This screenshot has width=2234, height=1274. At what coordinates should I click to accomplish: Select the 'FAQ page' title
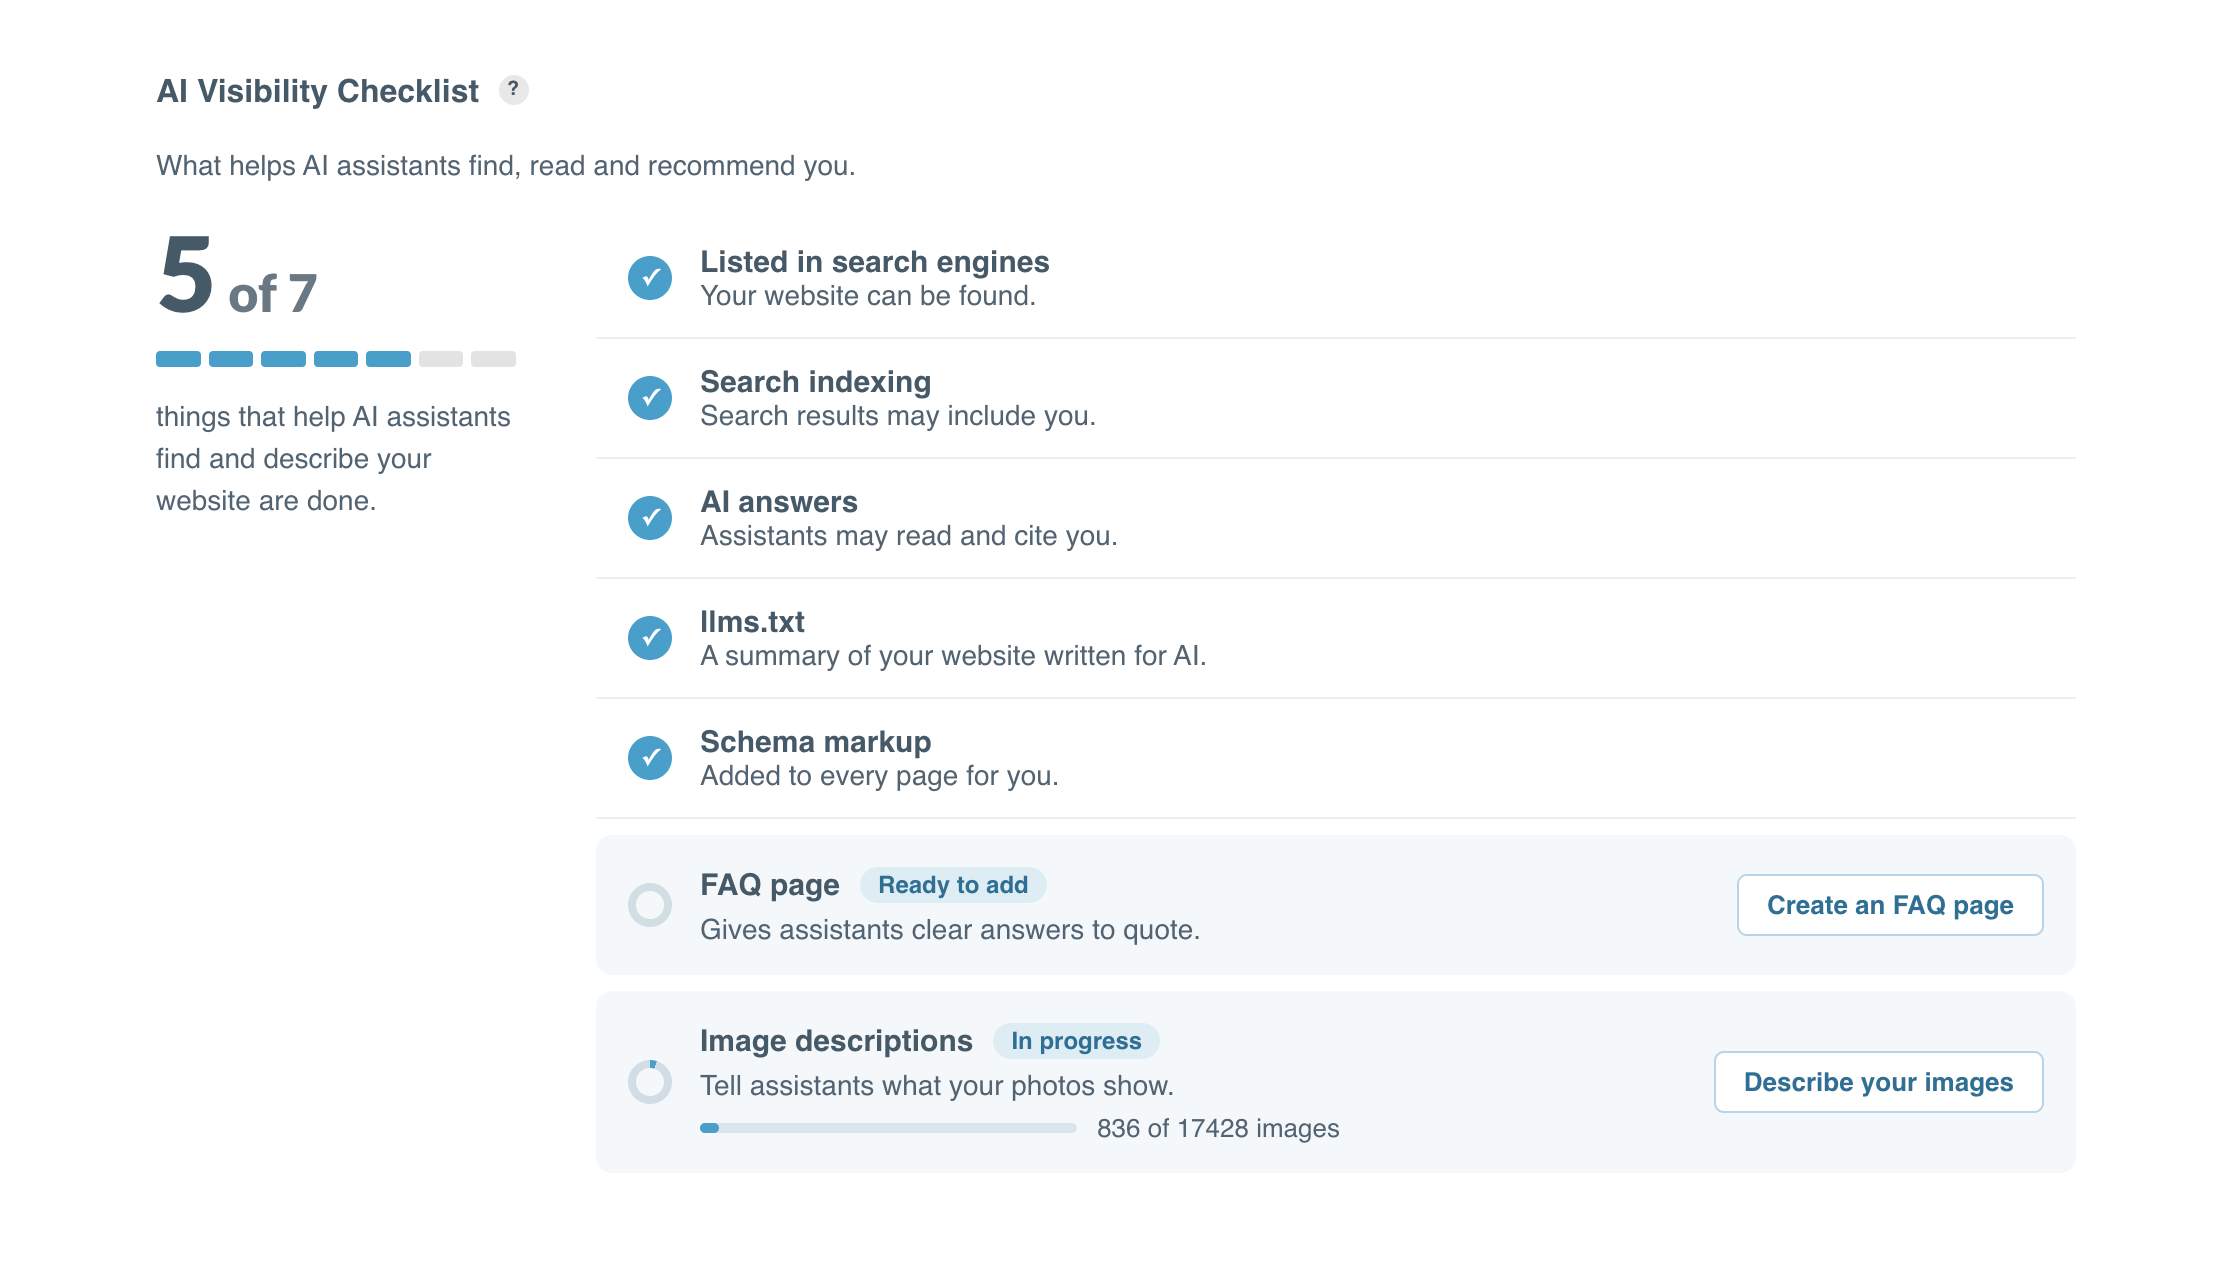click(x=770, y=885)
